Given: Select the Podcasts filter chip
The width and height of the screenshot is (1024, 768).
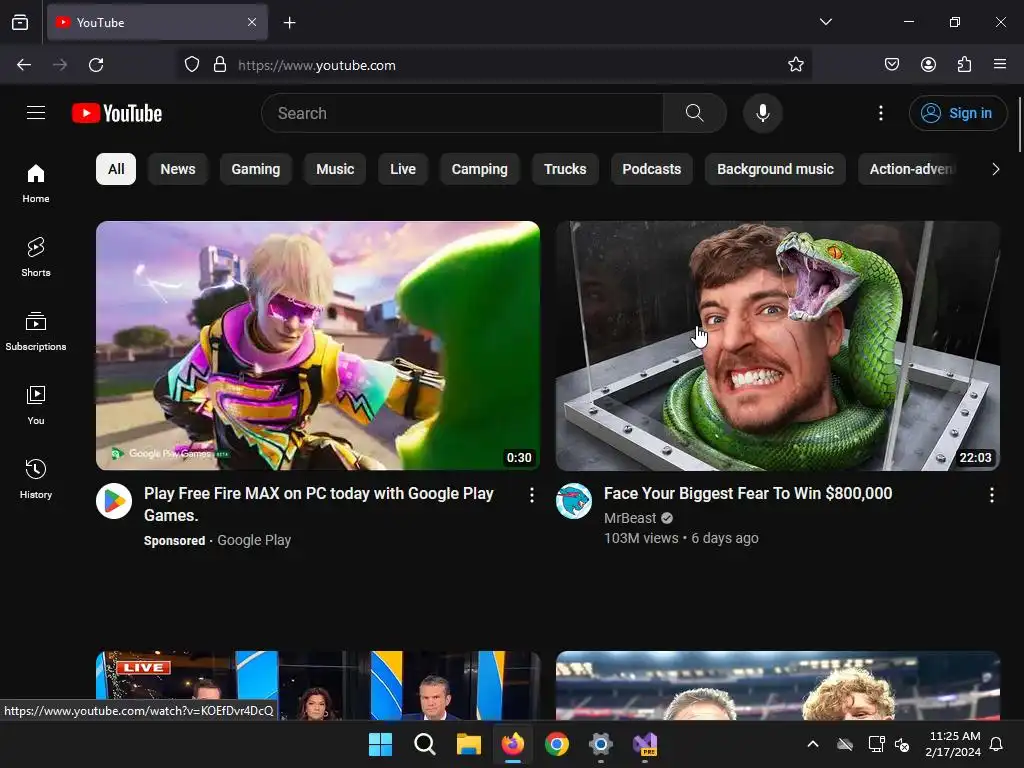Looking at the screenshot, I should point(652,169).
